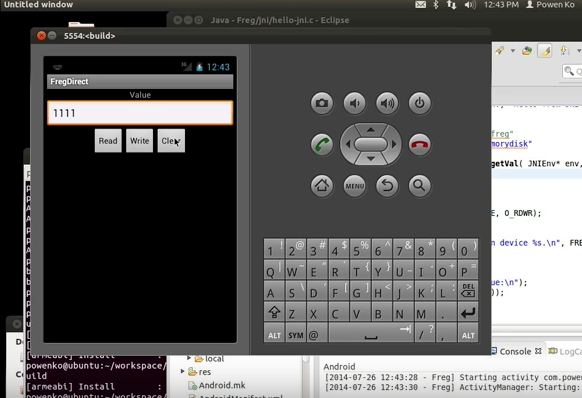Close the 5554 emulator window
The height and width of the screenshot is (398, 582).
point(41,36)
